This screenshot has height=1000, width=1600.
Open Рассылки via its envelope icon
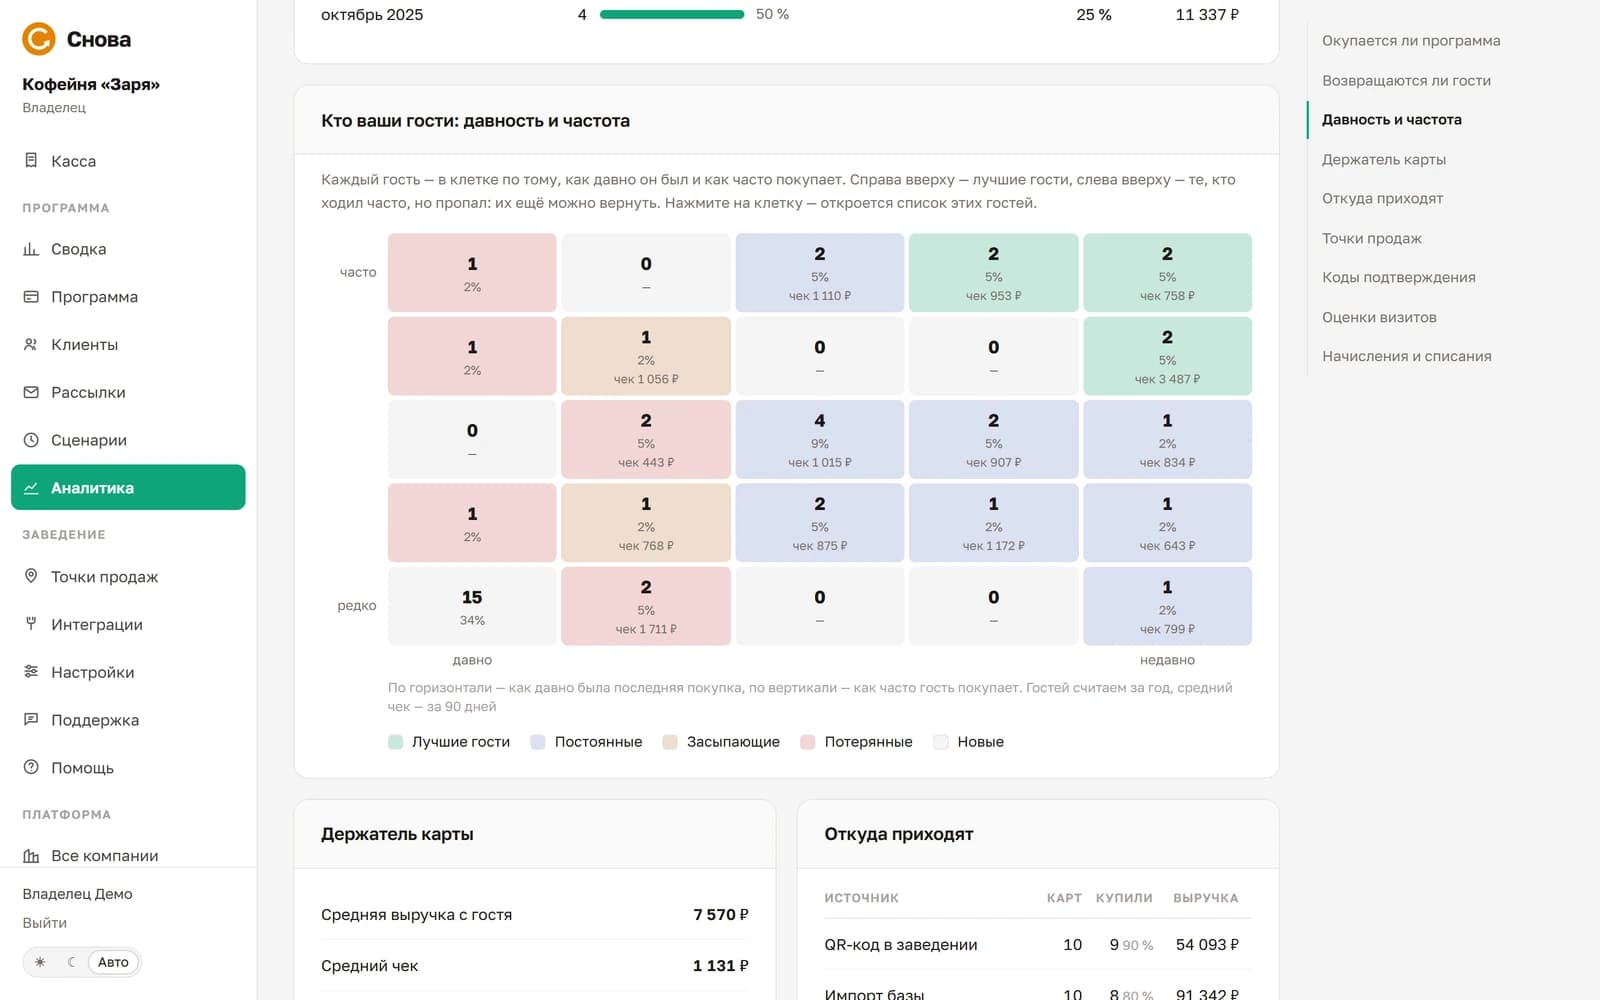coord(31,392)
